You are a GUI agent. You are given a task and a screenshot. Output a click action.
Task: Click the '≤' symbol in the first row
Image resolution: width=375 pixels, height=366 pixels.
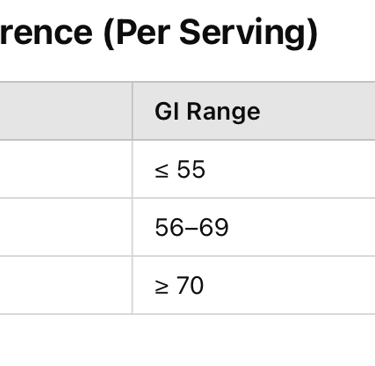coord(162,171)
